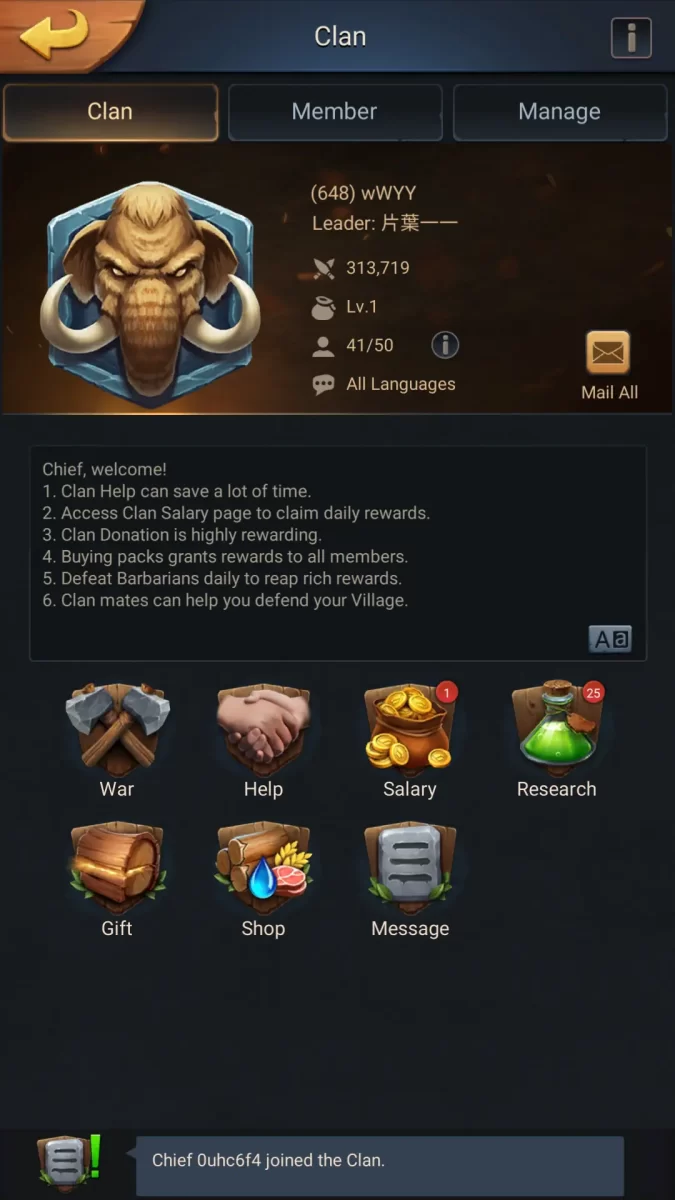The width and height of the screenshot is (675, 1200).
Task: Open the Research potion icon
Action: (x=556, y=726)
